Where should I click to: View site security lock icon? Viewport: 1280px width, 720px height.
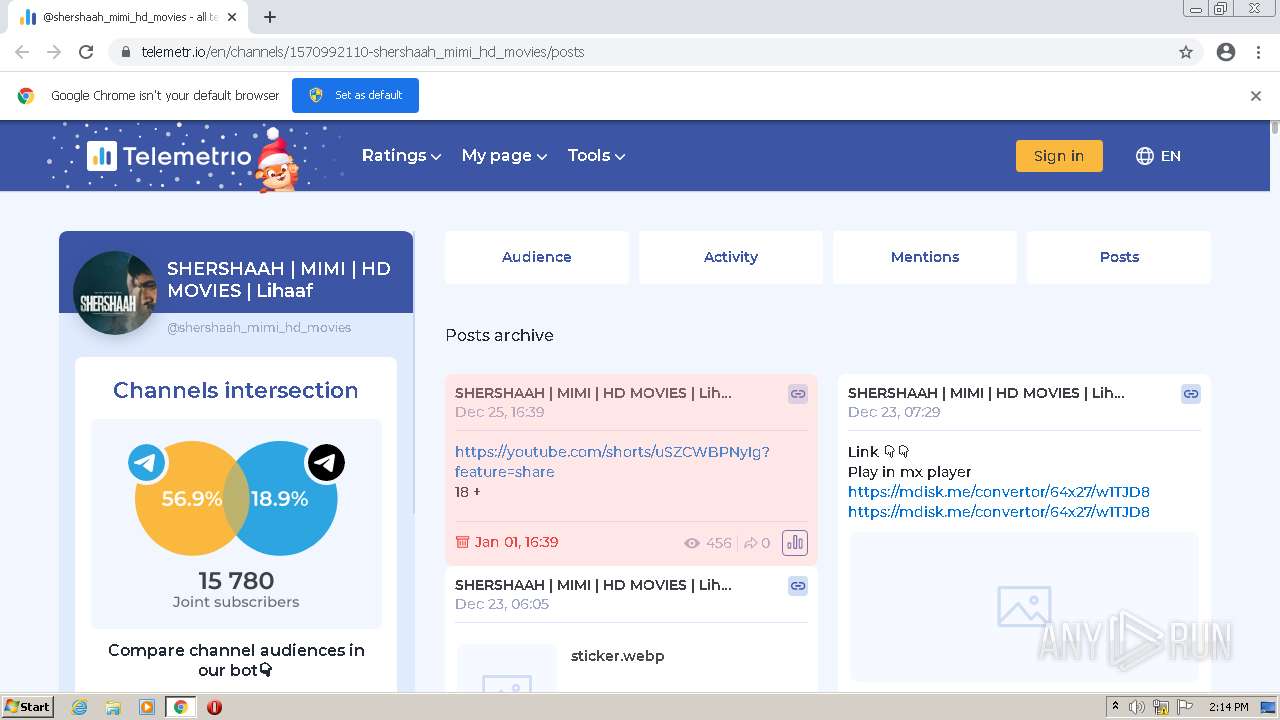point(126,52)
